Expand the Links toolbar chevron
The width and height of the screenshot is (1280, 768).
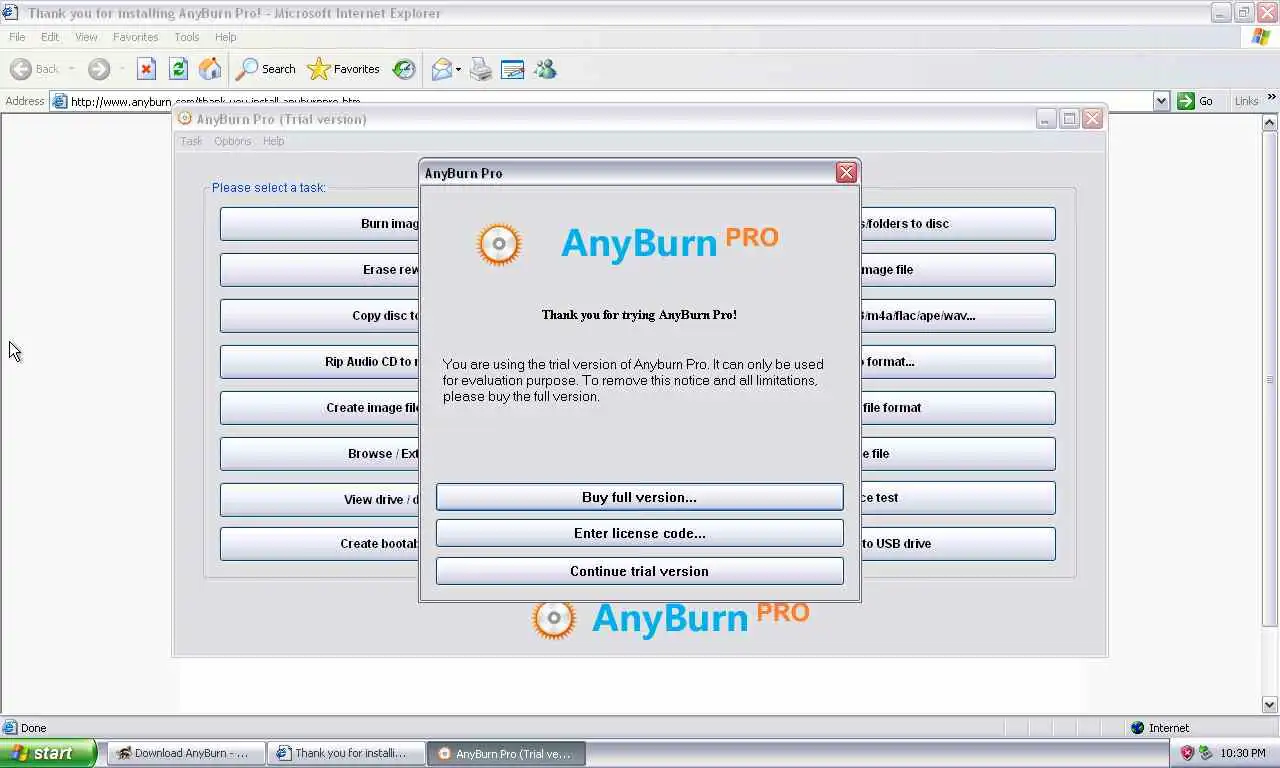(1272, 98)
